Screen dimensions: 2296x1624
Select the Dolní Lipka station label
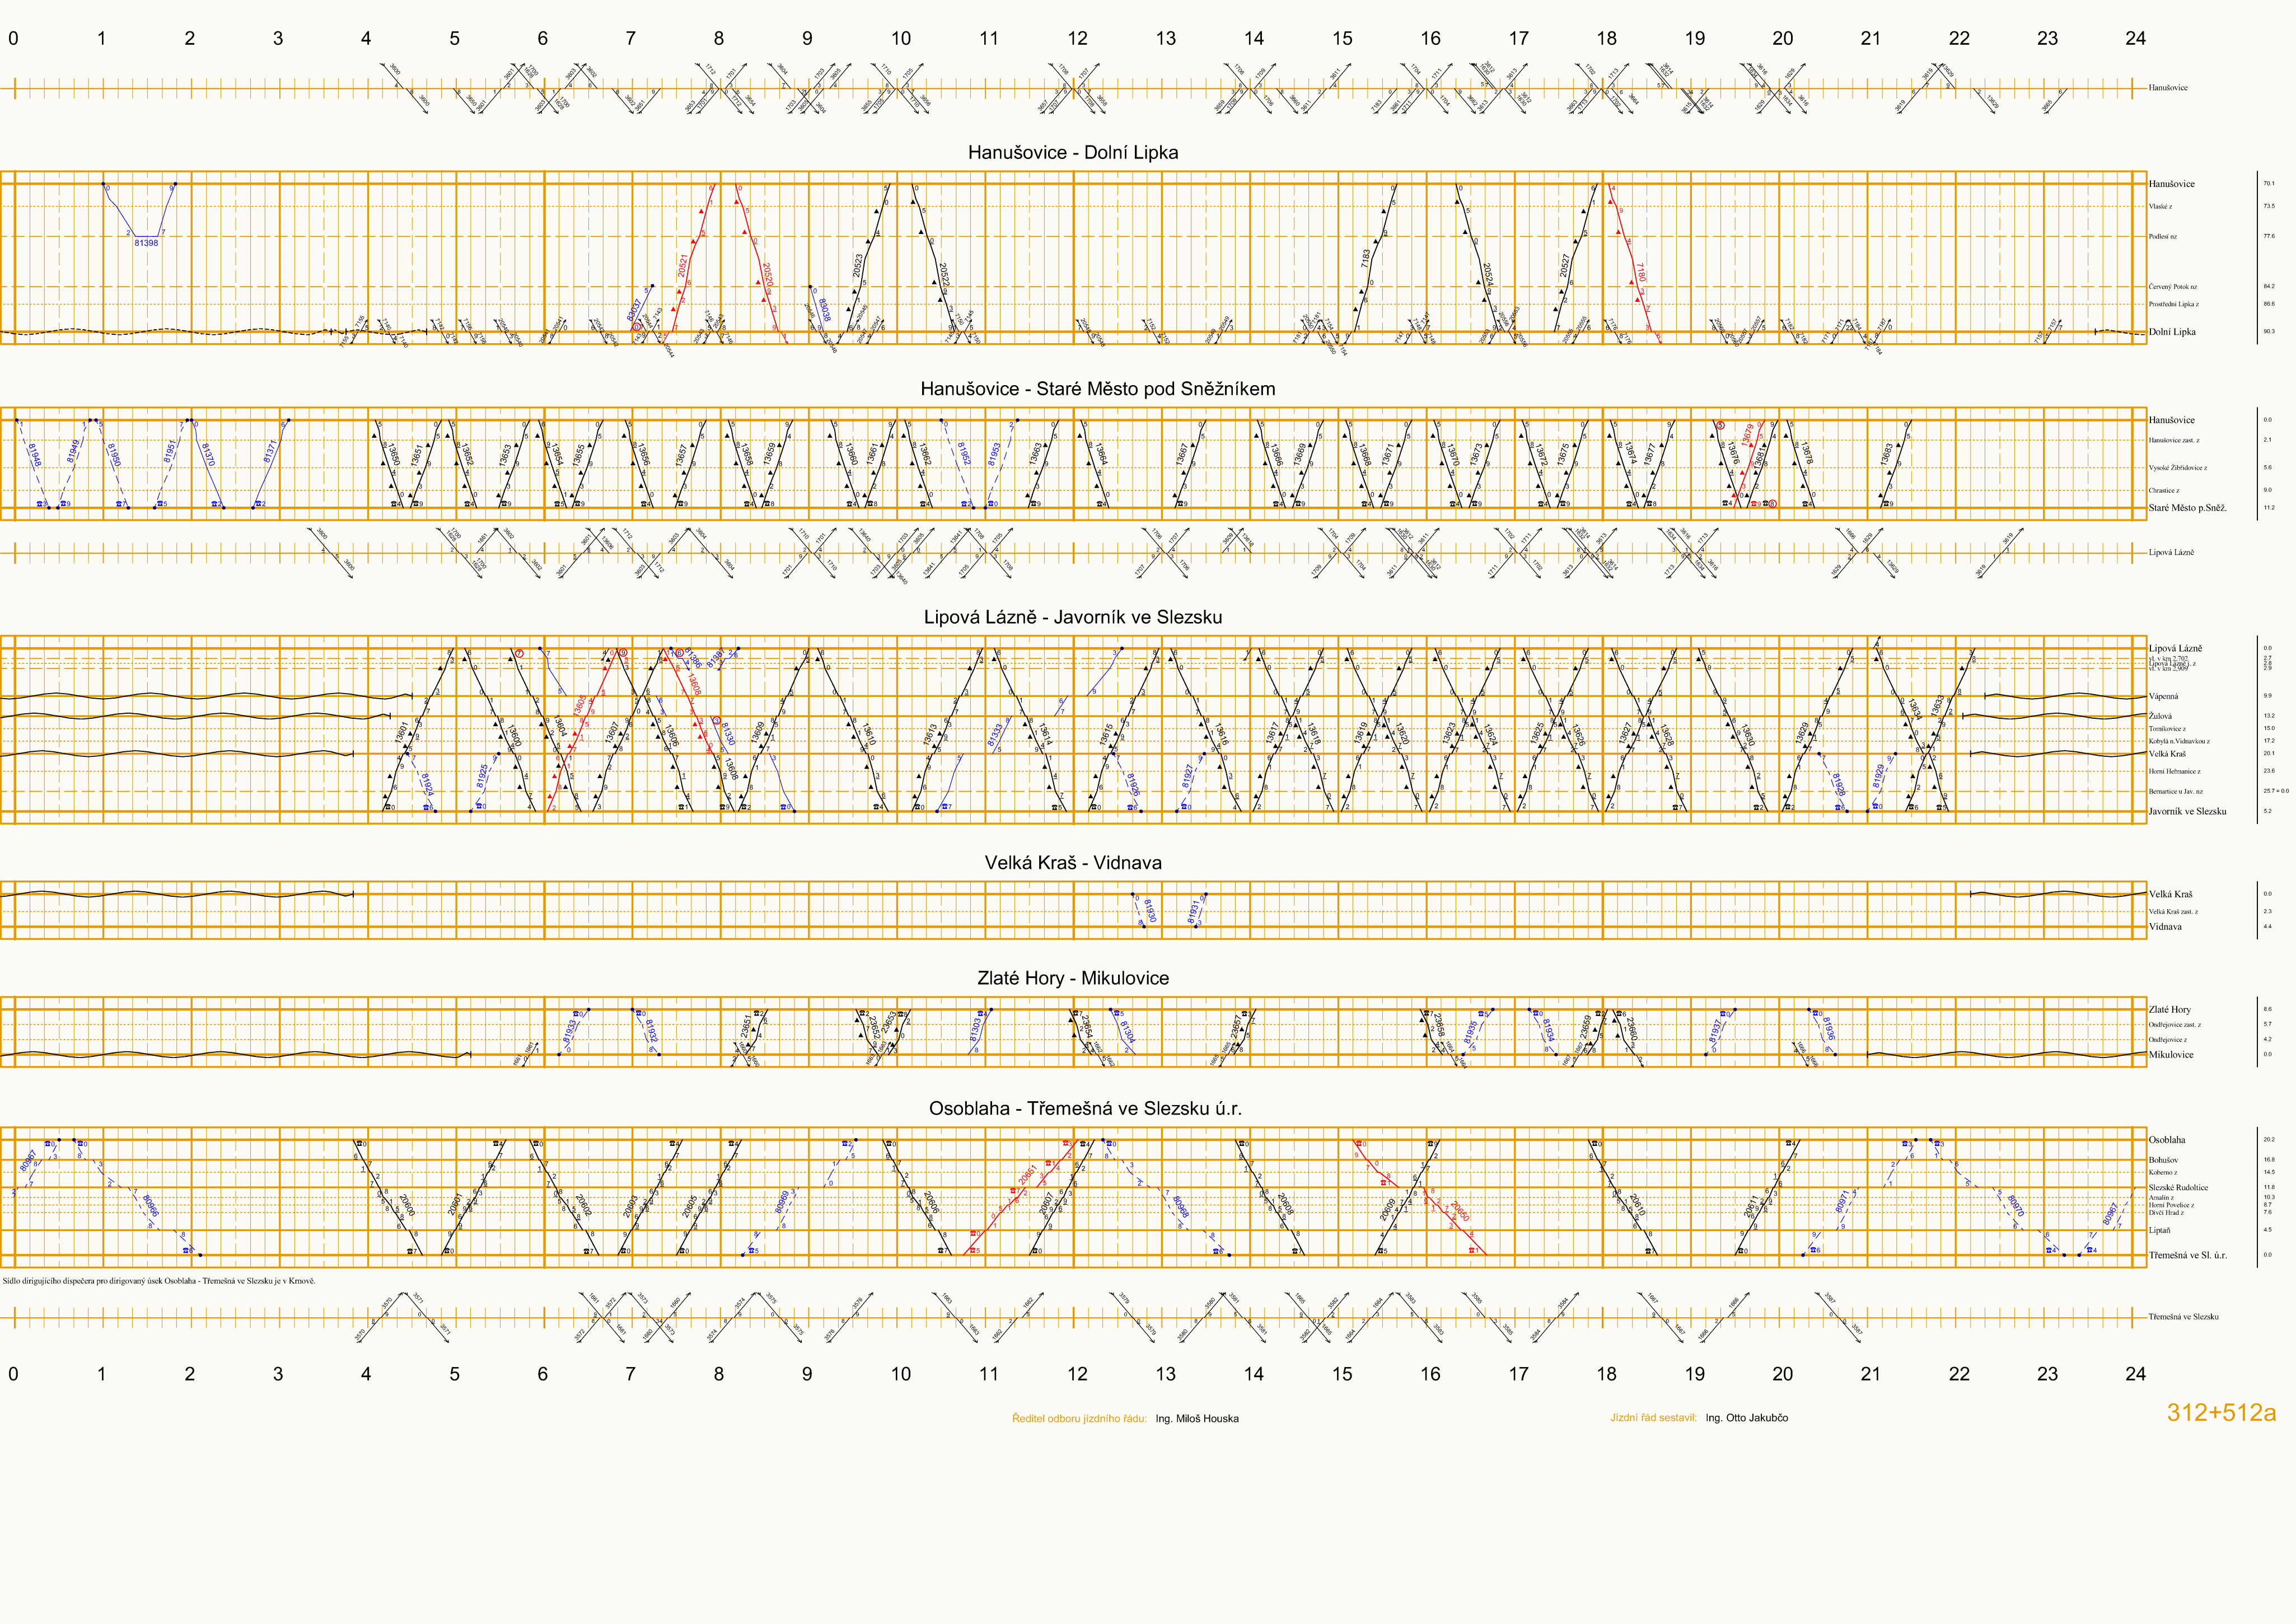2172,332
